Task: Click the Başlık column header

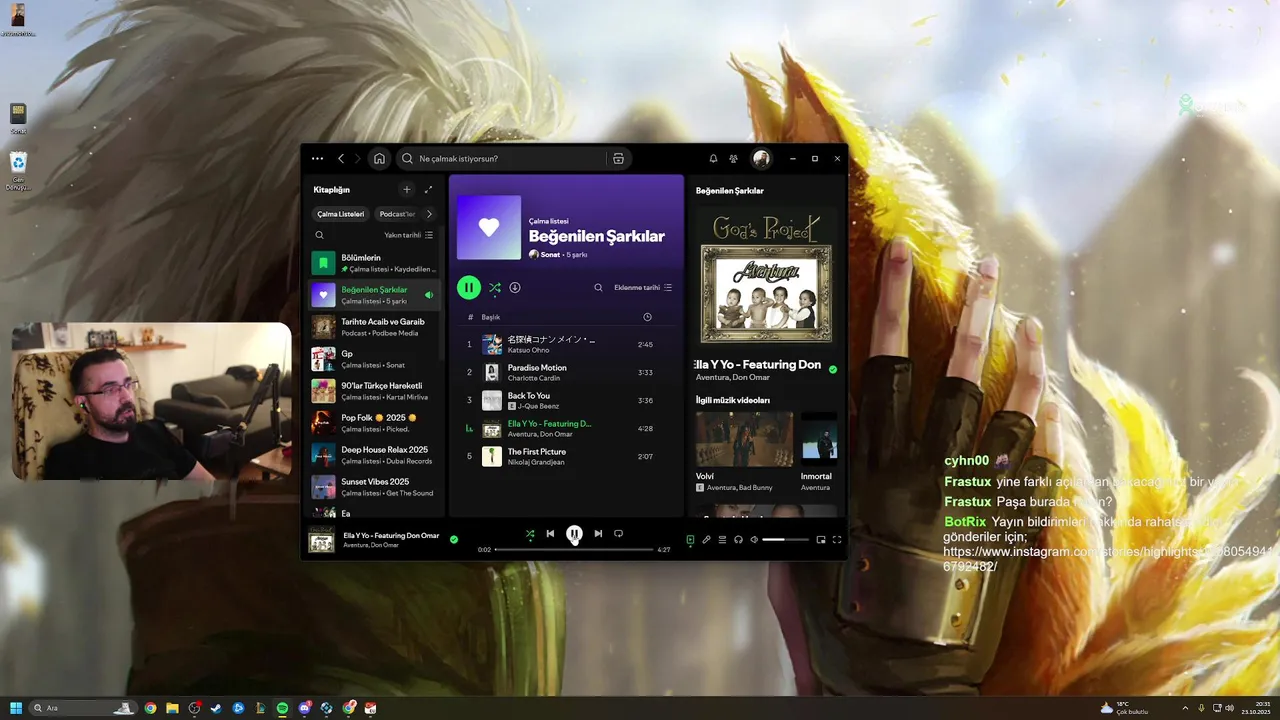Action: (491, 317)
